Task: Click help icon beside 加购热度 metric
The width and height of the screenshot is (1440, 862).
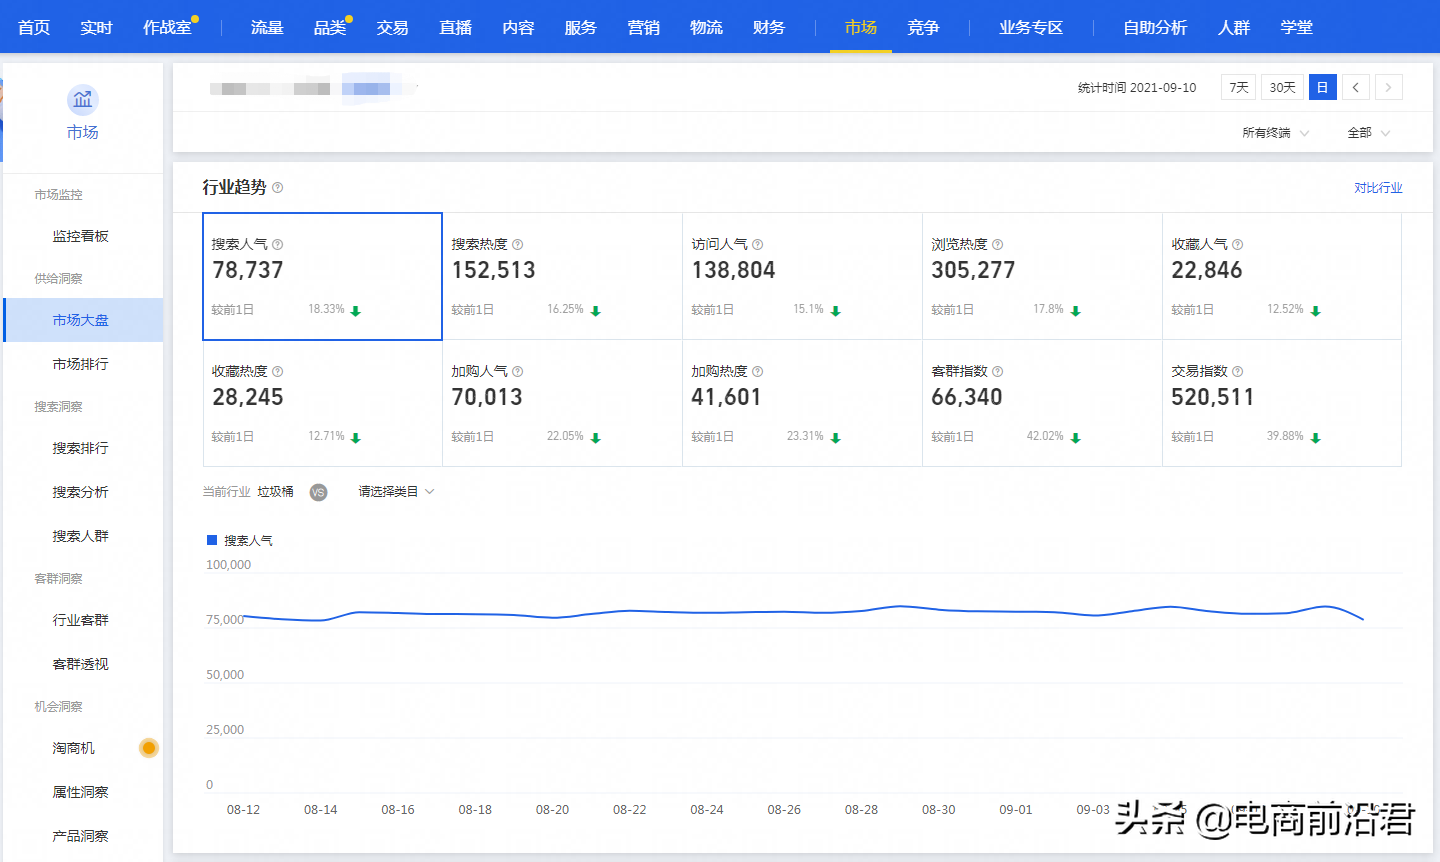Action: pos(758,371)
